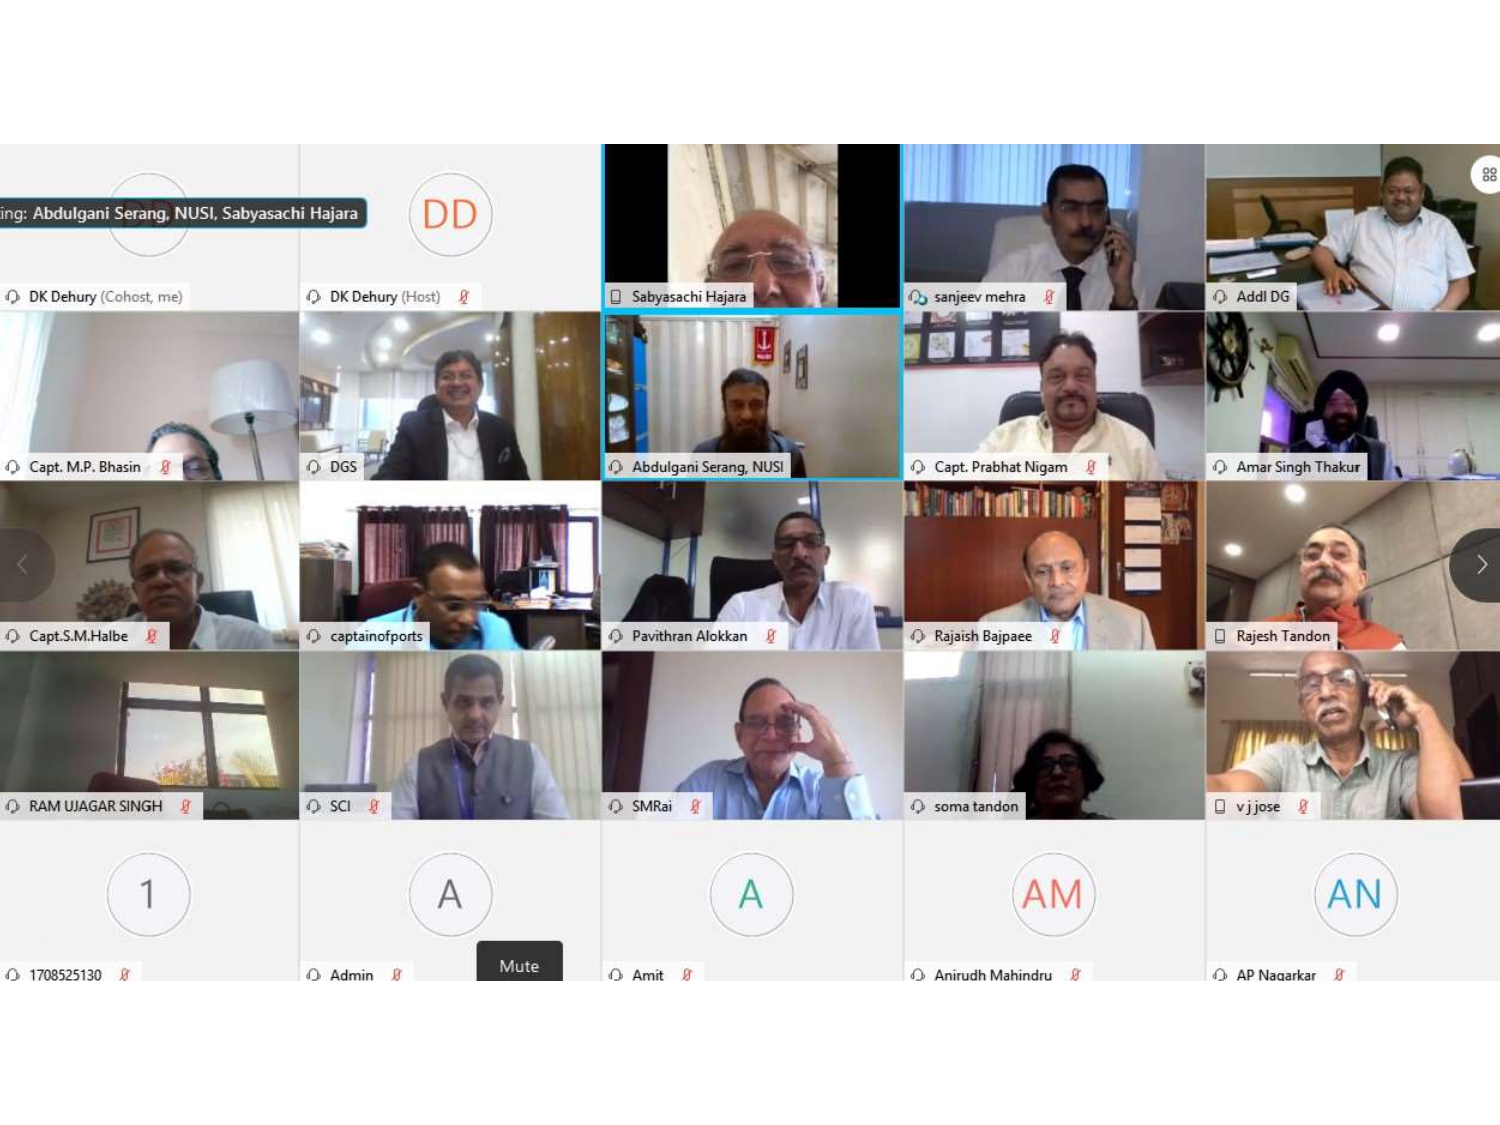Click headset icon beside Amar Singh Thakur
The image size is (1500, 1125).
click(1220, 467)
